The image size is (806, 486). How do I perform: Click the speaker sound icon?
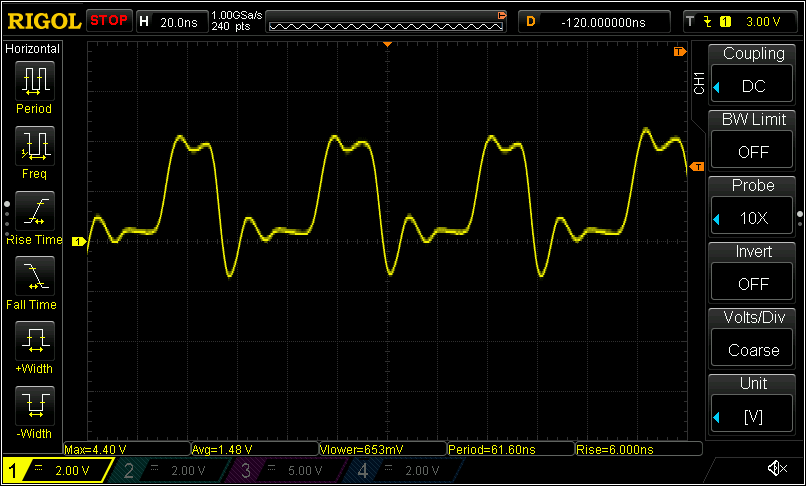tap(776, 468)
